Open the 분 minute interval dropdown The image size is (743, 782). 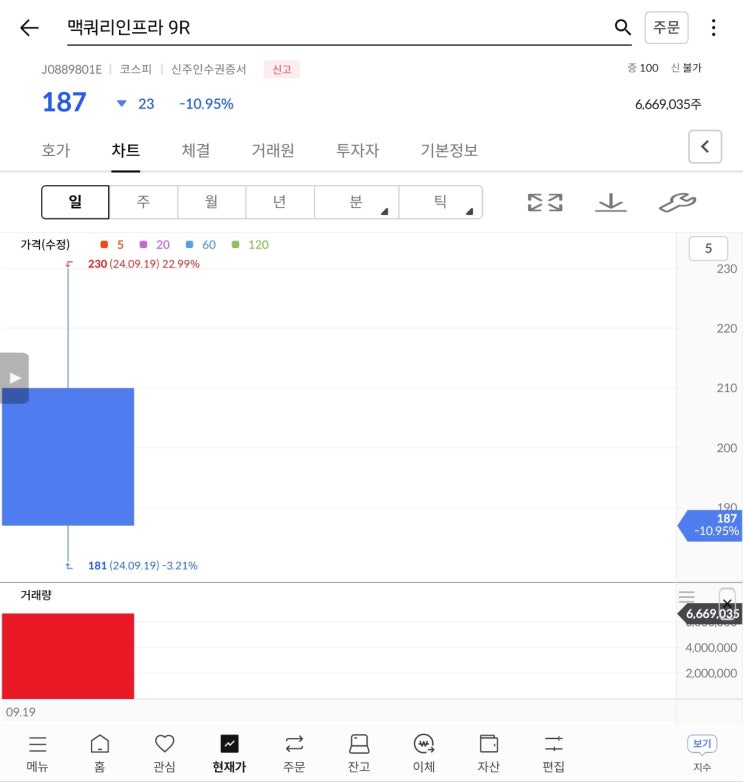[357, 202]
